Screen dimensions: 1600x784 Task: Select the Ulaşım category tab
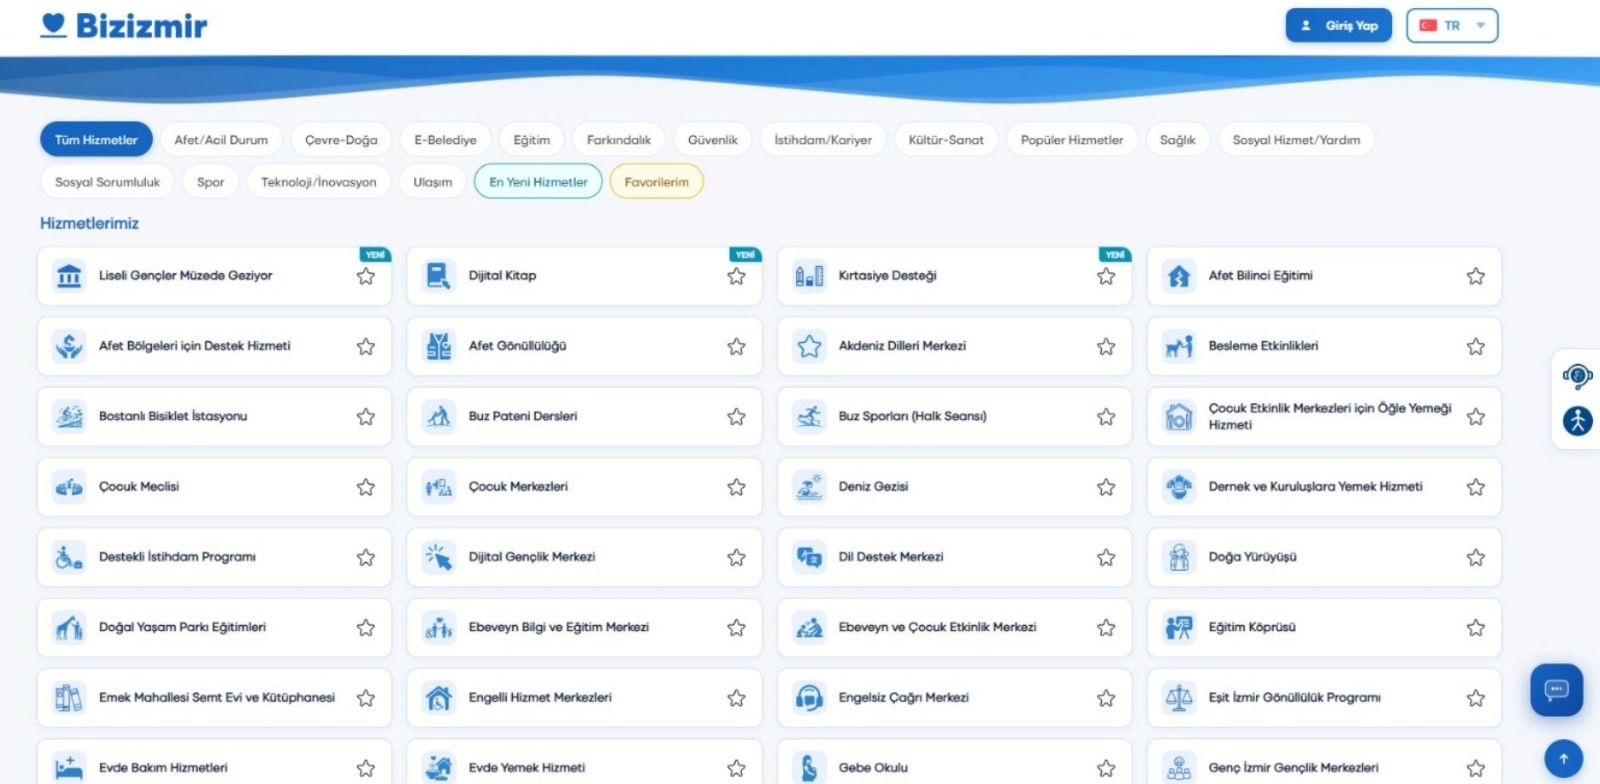tap(433, 182)
